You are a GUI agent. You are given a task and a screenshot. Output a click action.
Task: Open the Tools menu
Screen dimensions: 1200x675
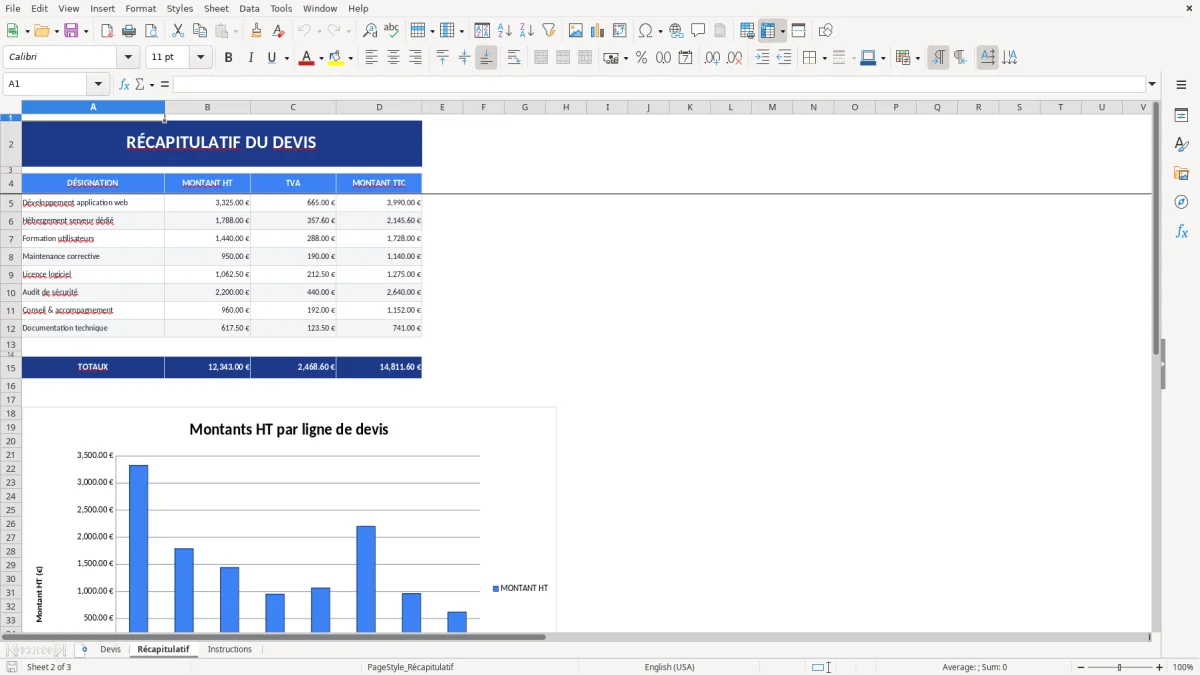[281, 8]
